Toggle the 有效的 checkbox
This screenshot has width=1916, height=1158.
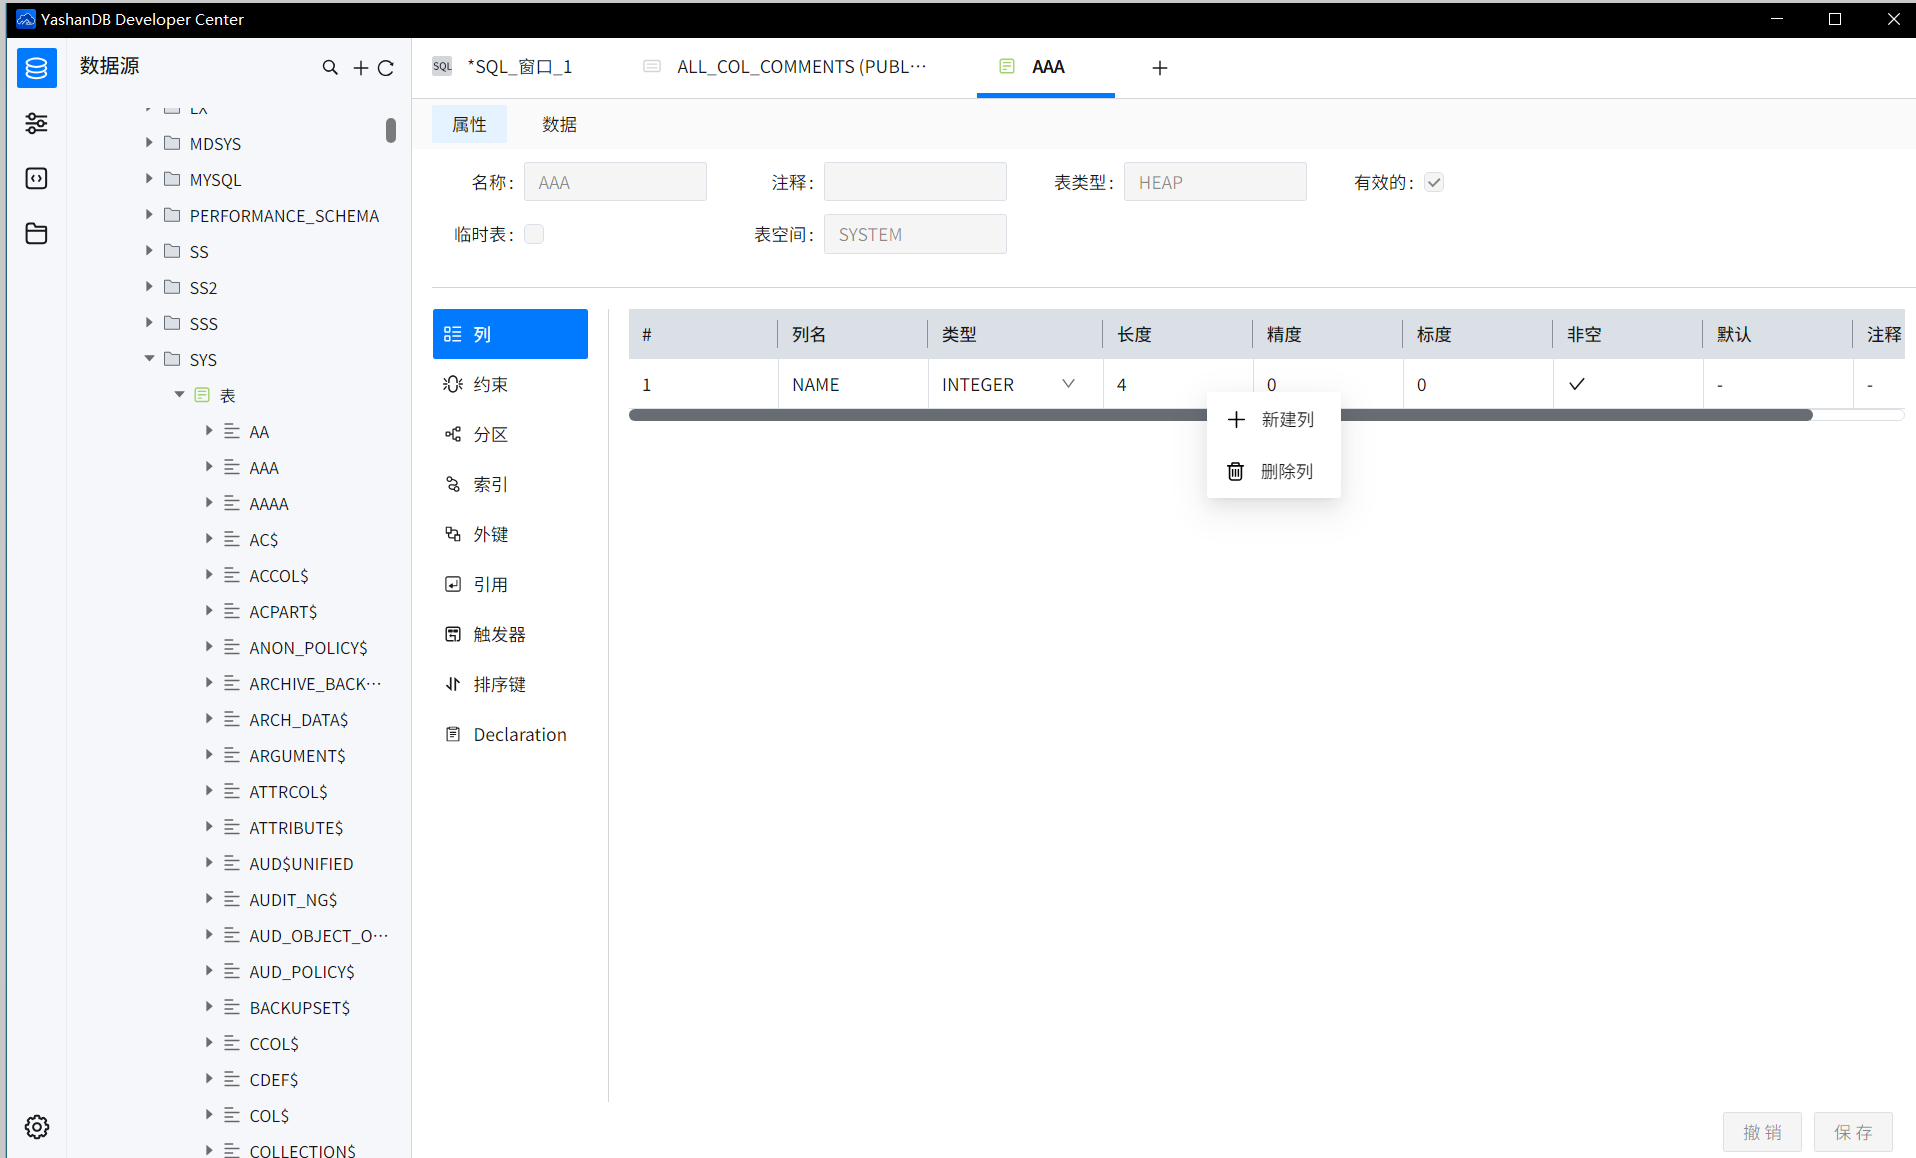click(1434, 182)
